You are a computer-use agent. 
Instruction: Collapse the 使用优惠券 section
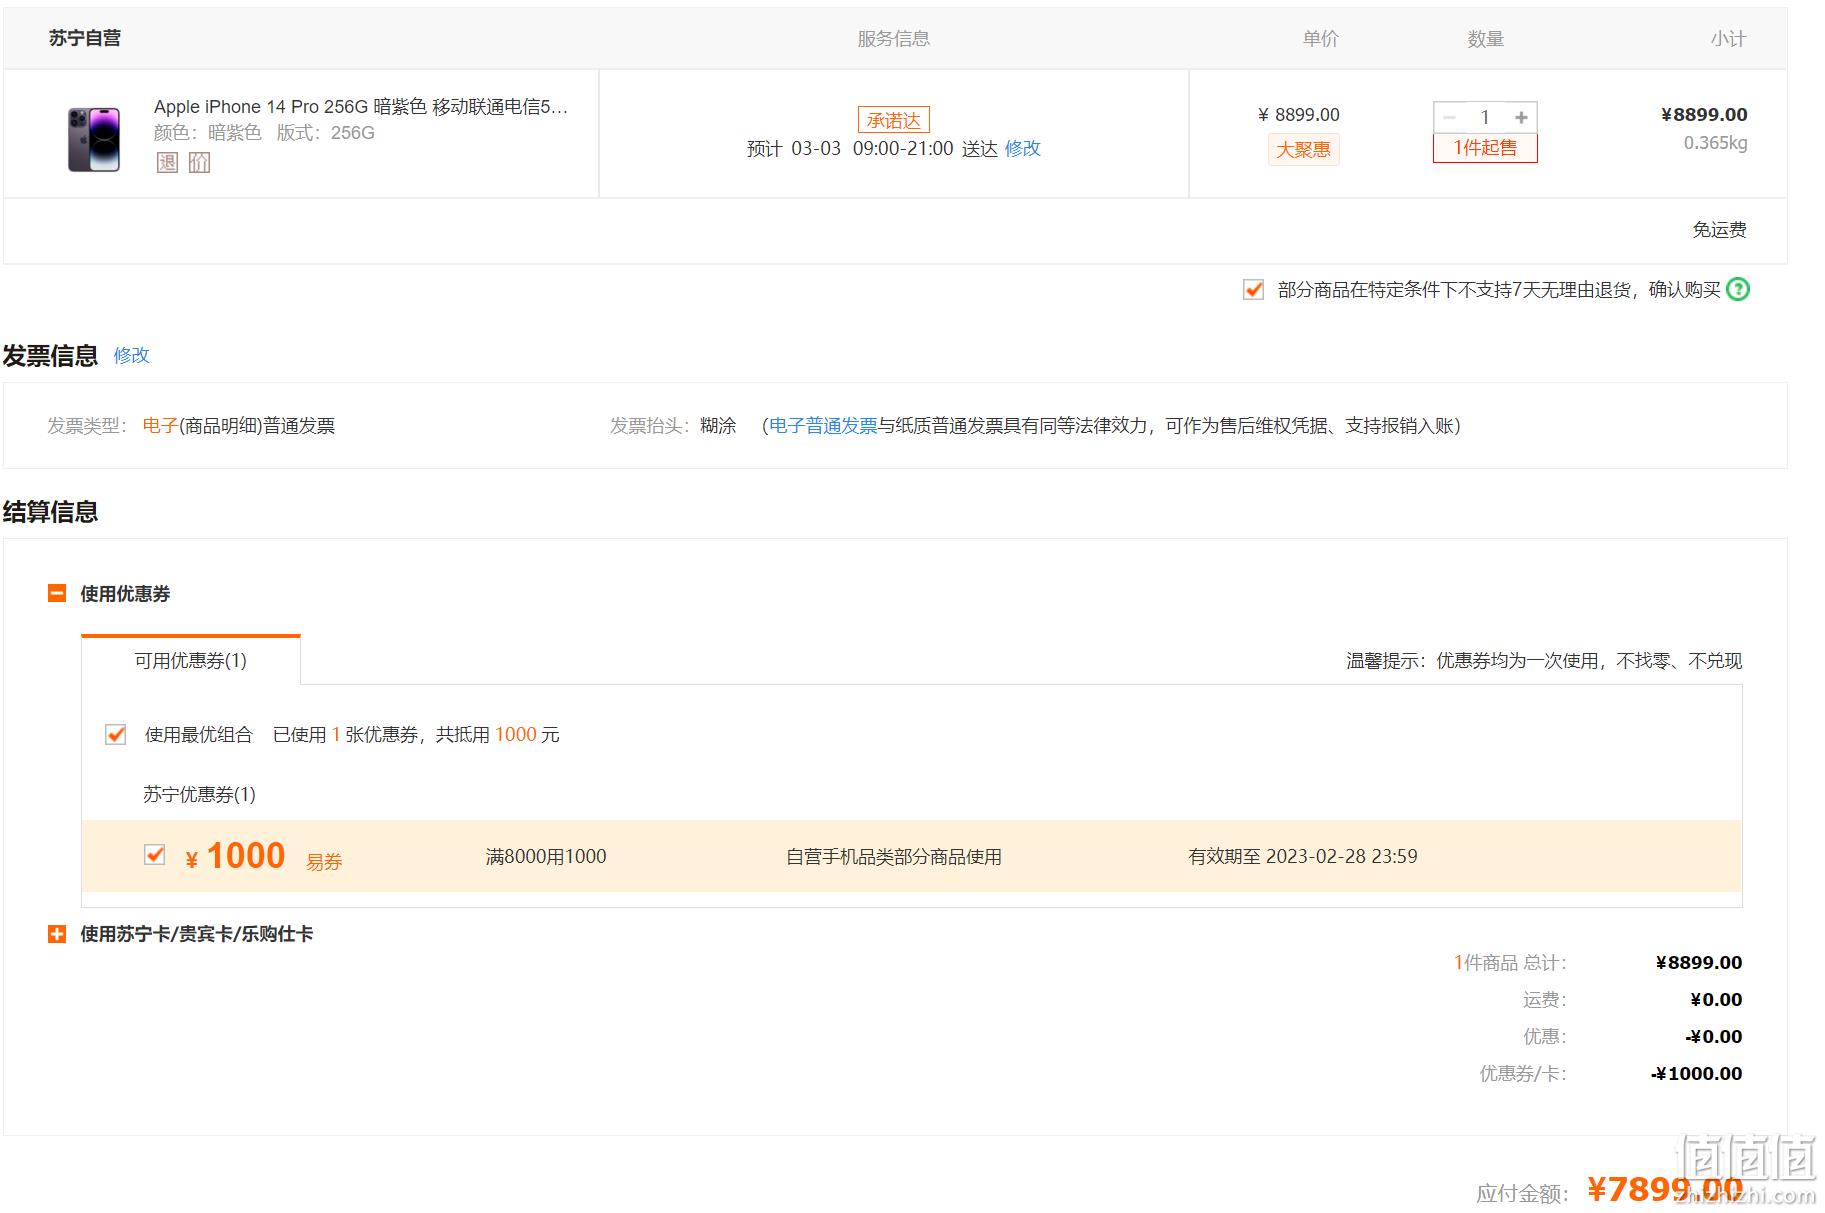point(57,593)
